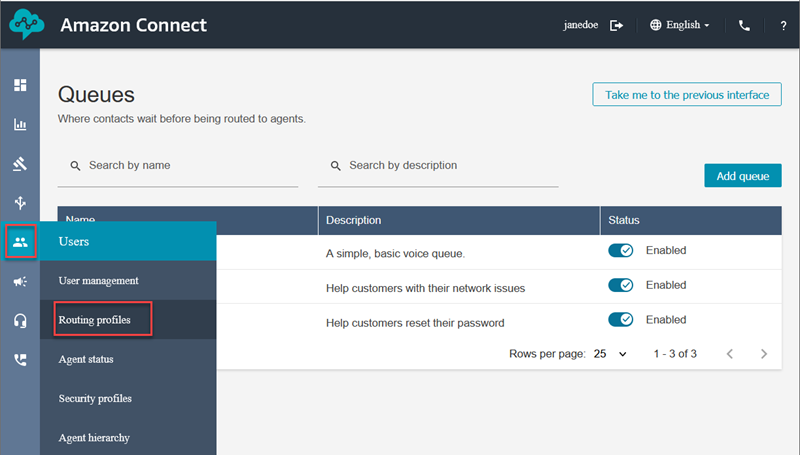Open the Dashboard icon in sidebar
The width and height of the screenshot is (800, 455).
[19, 85]
